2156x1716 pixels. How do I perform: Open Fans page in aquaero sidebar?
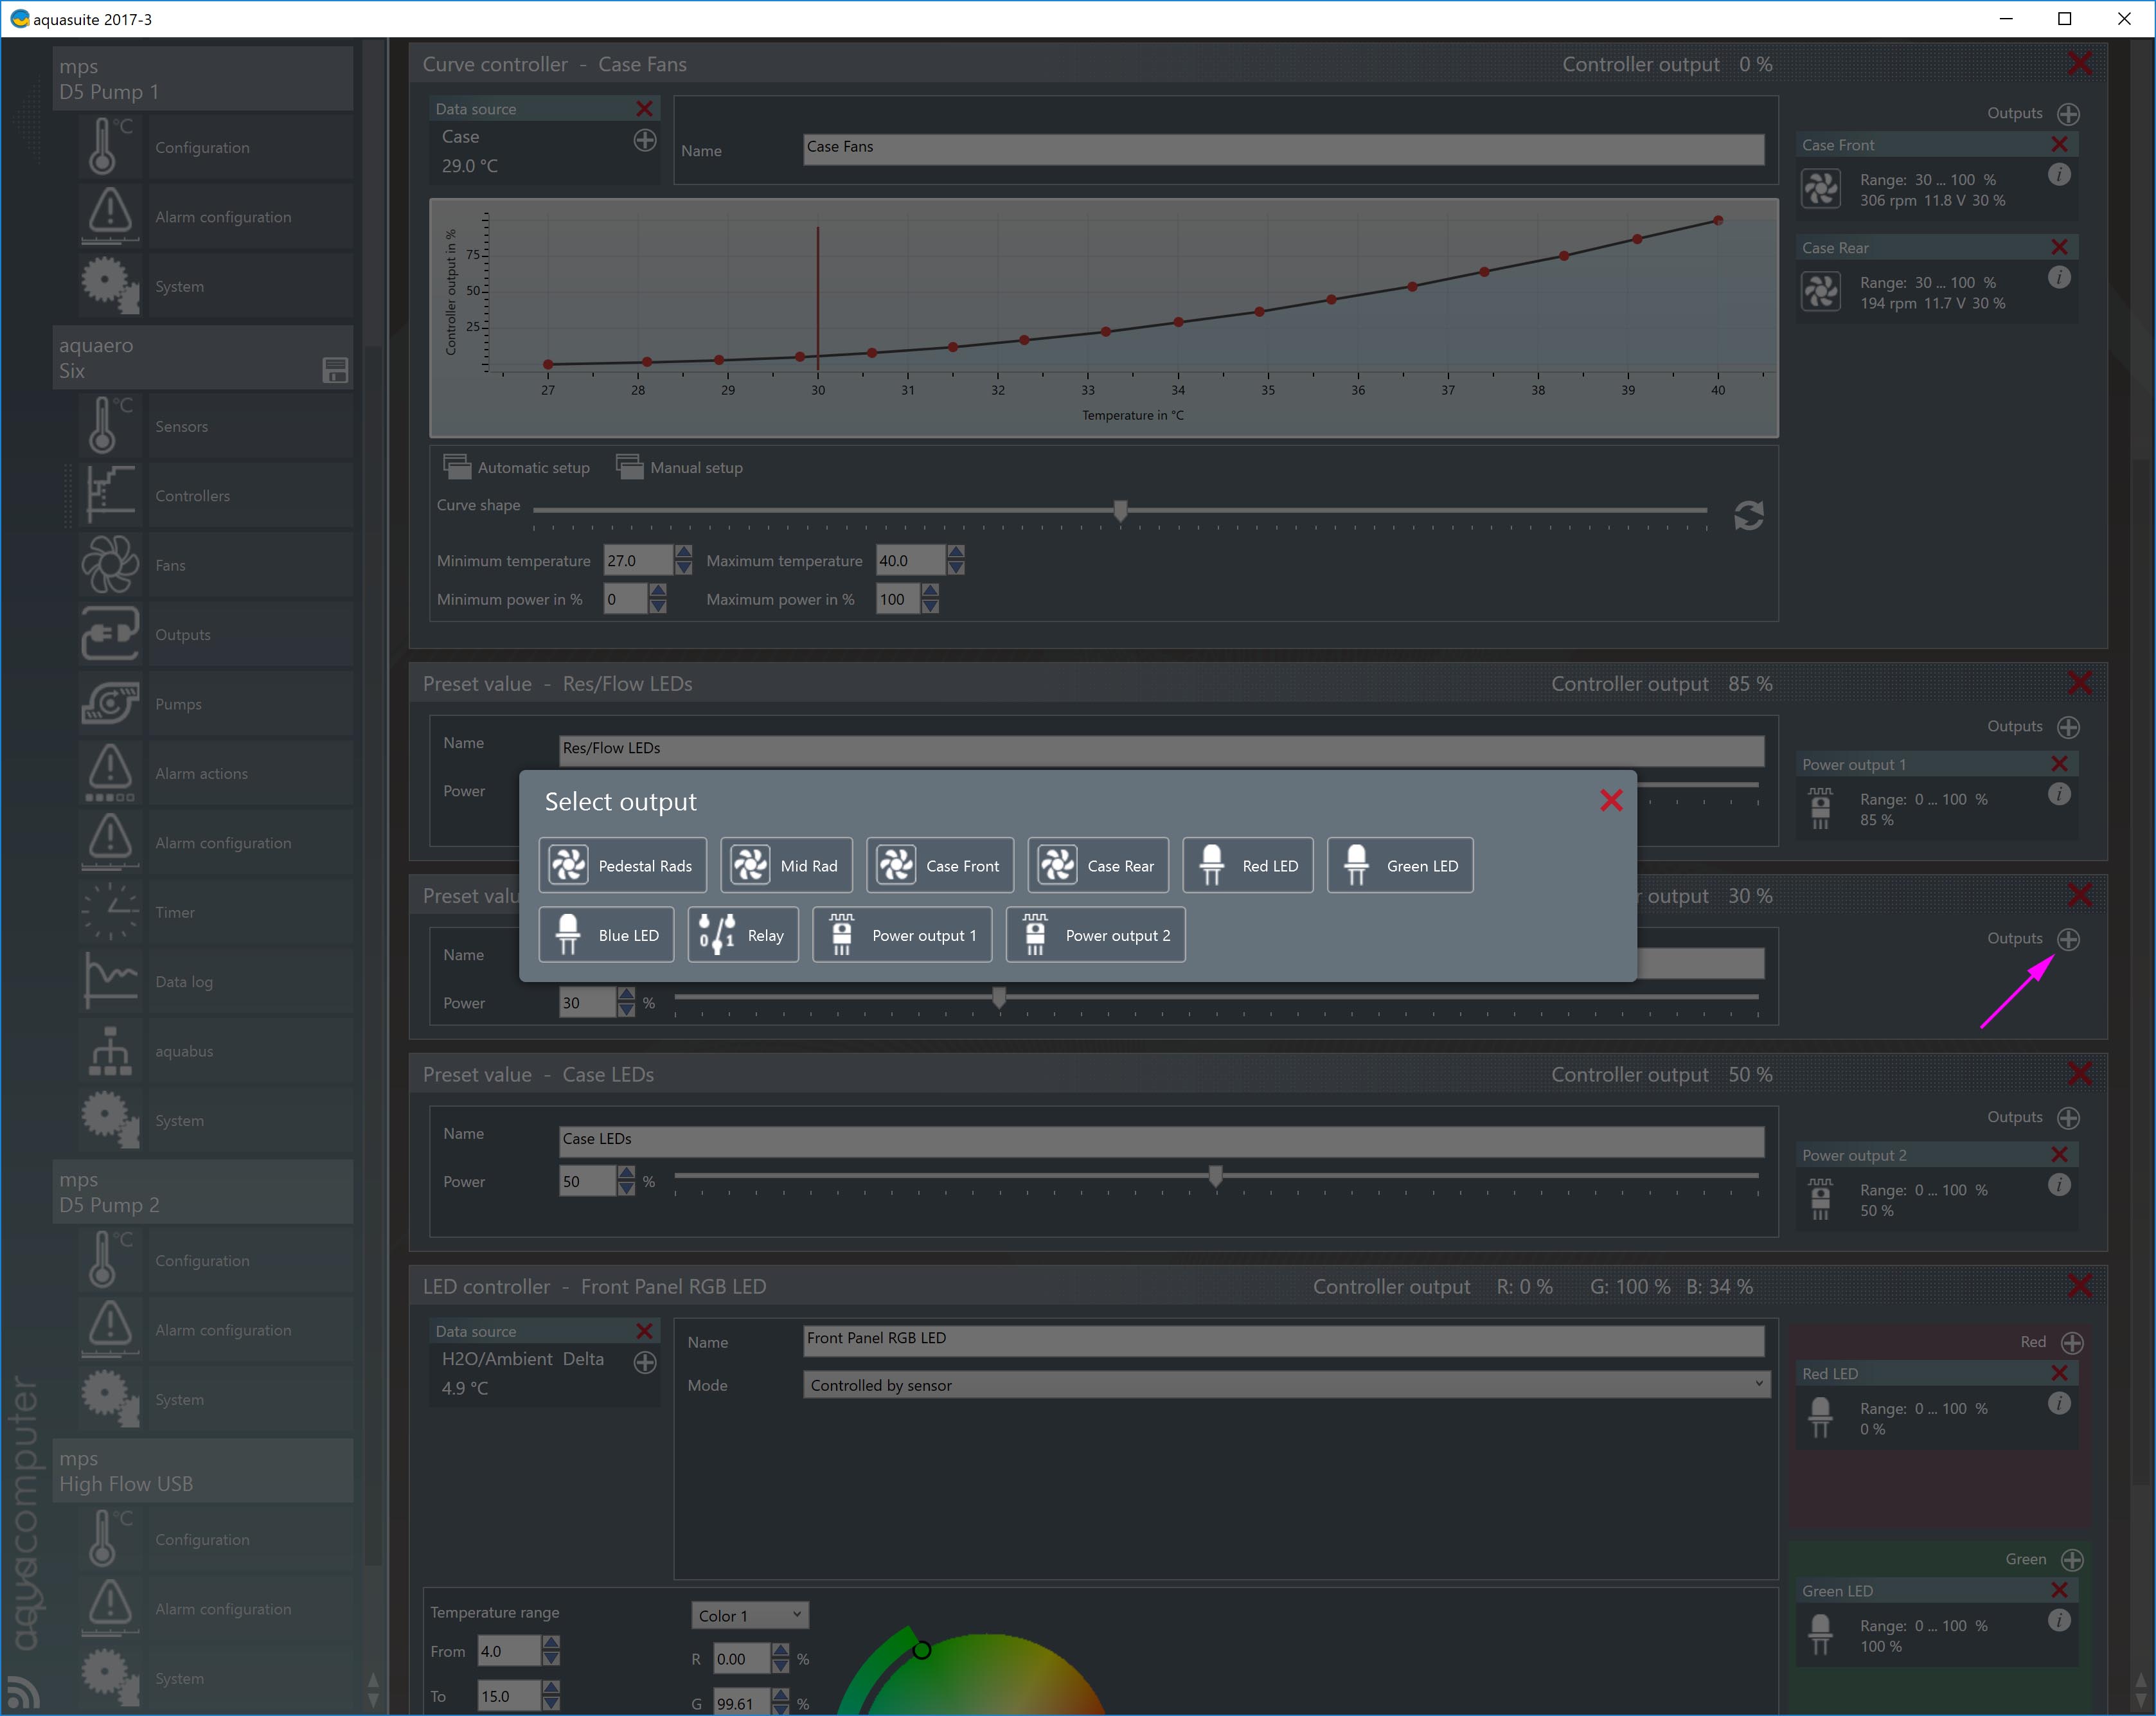pos(170,565)
